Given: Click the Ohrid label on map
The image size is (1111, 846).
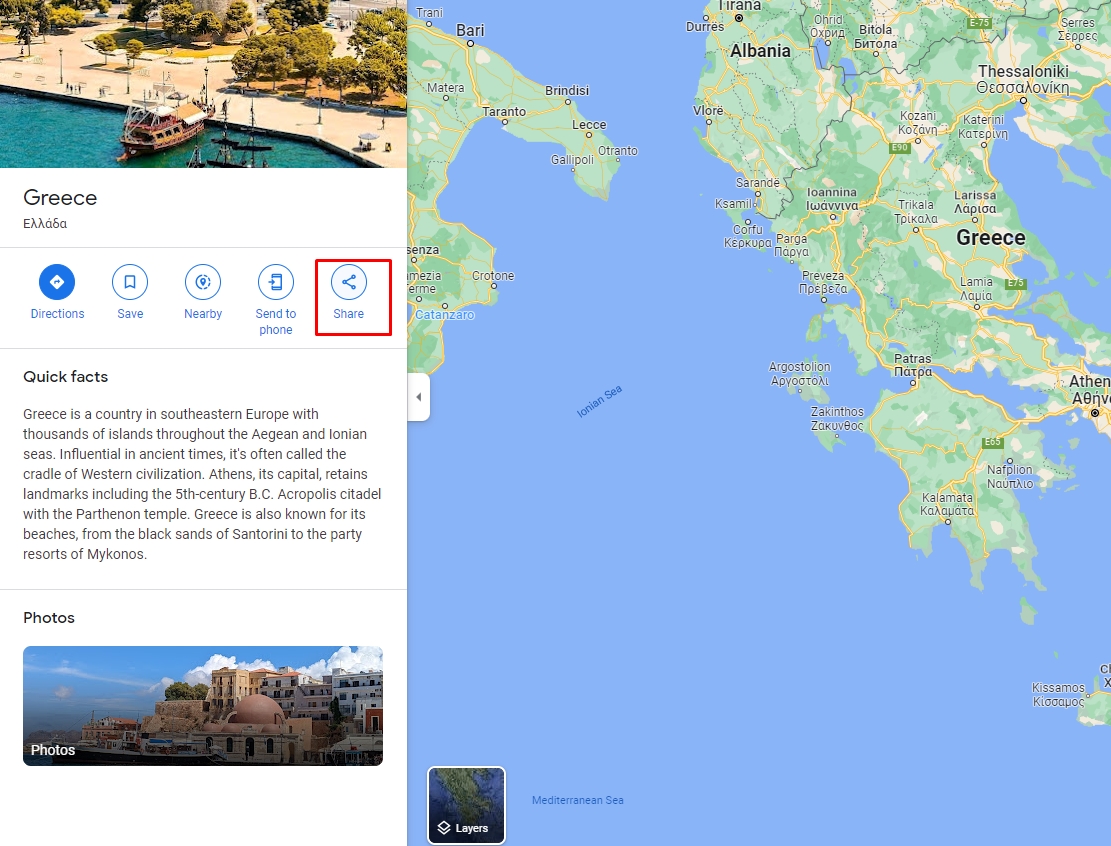Looking at the screenshot, I should 828,26.
